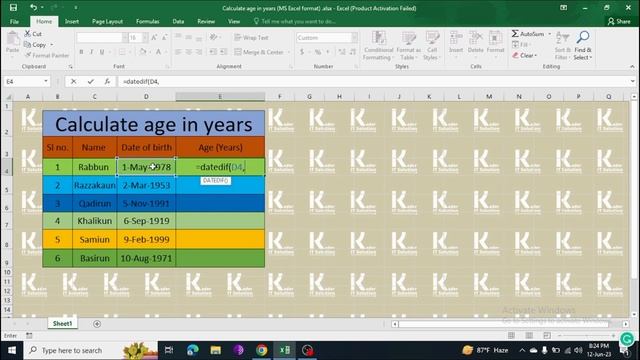
Task: Switch to the Insert tab
Action: (x=72, y=21)
